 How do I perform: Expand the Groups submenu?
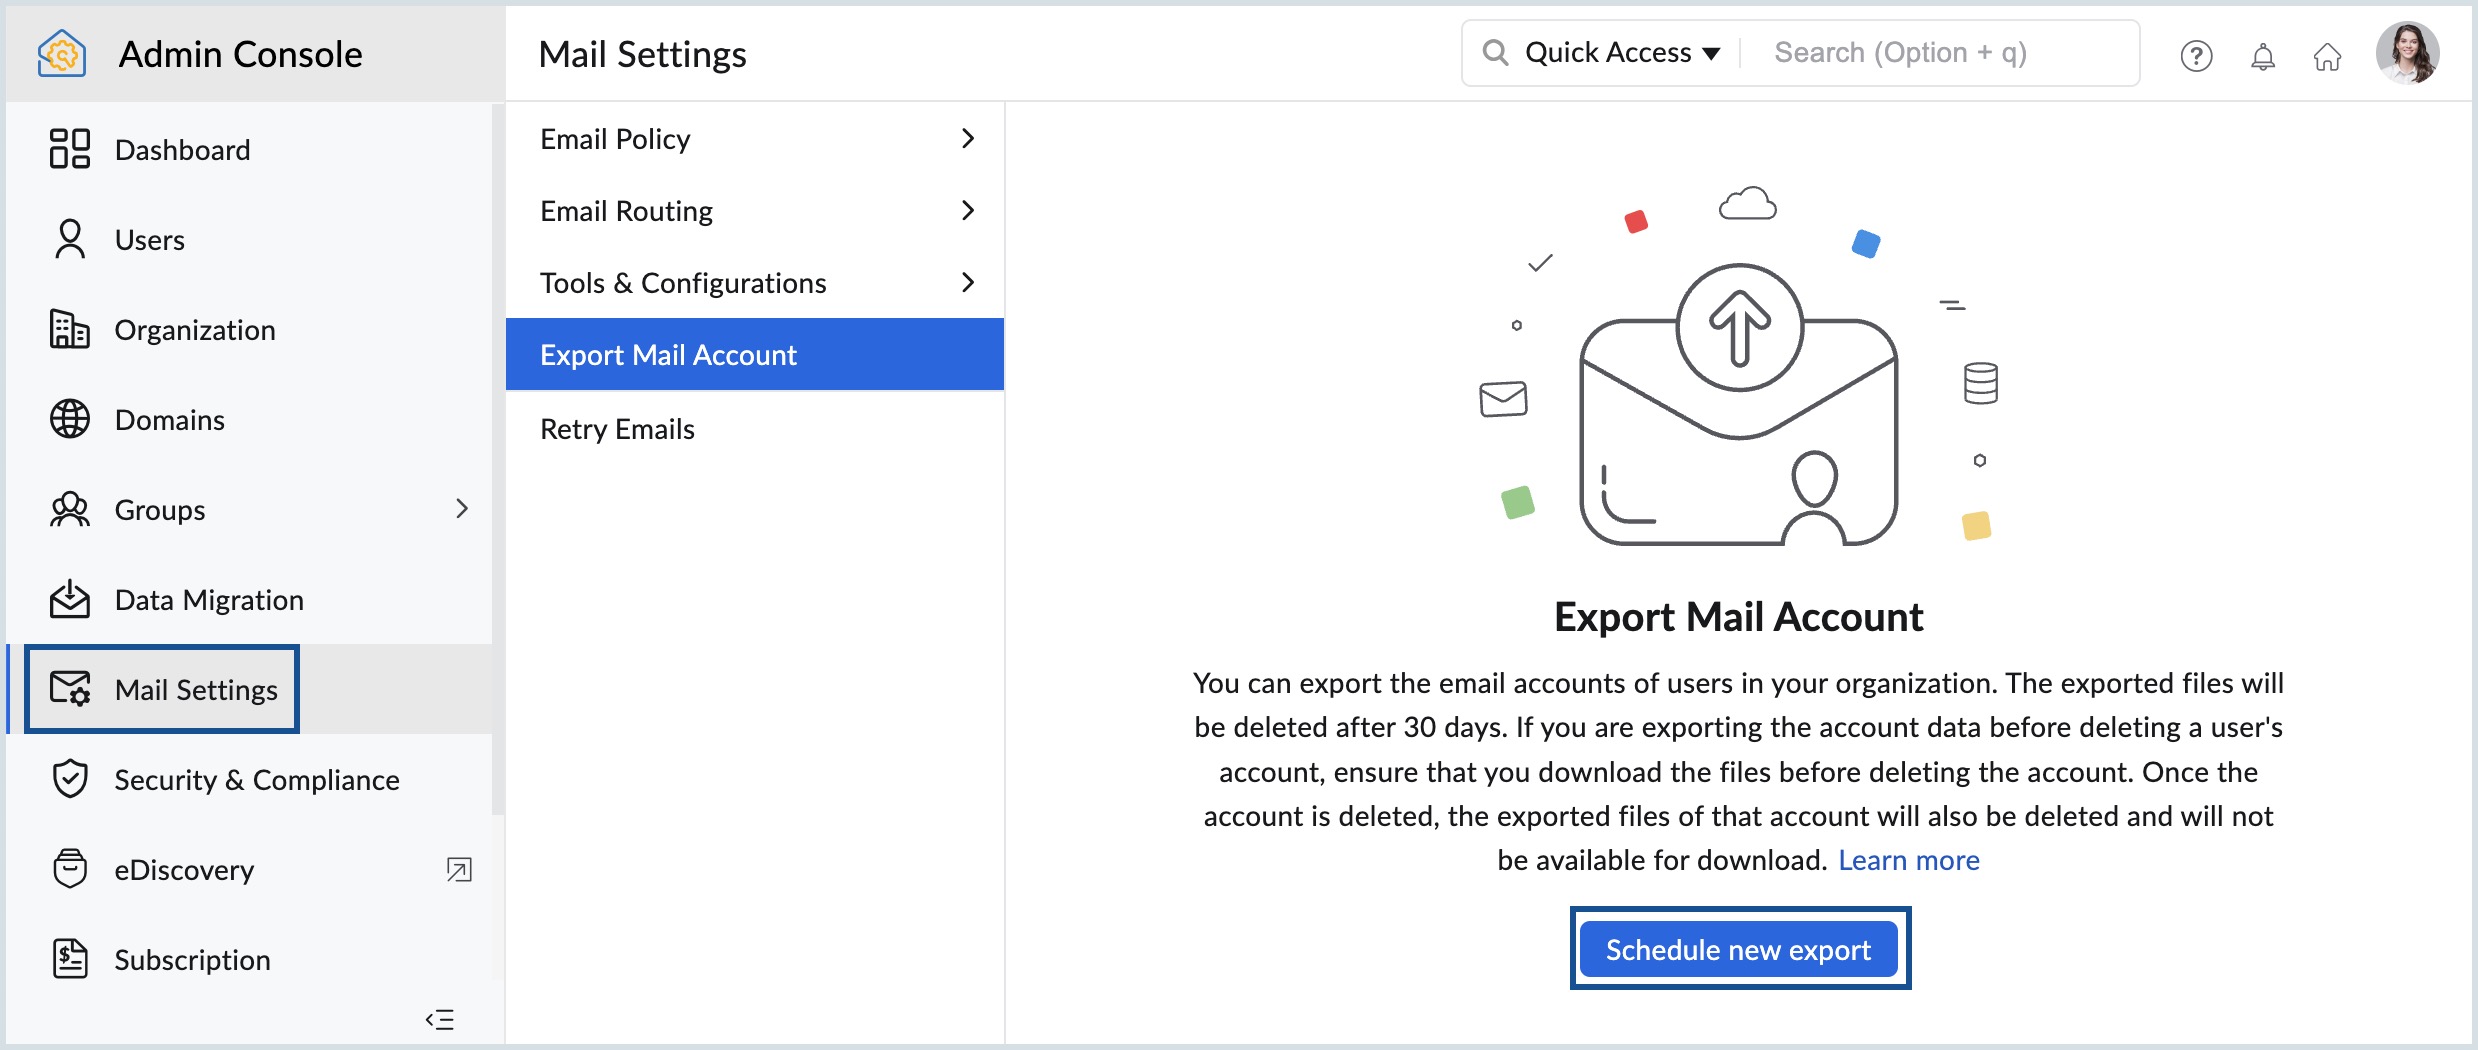pos(462,509)
